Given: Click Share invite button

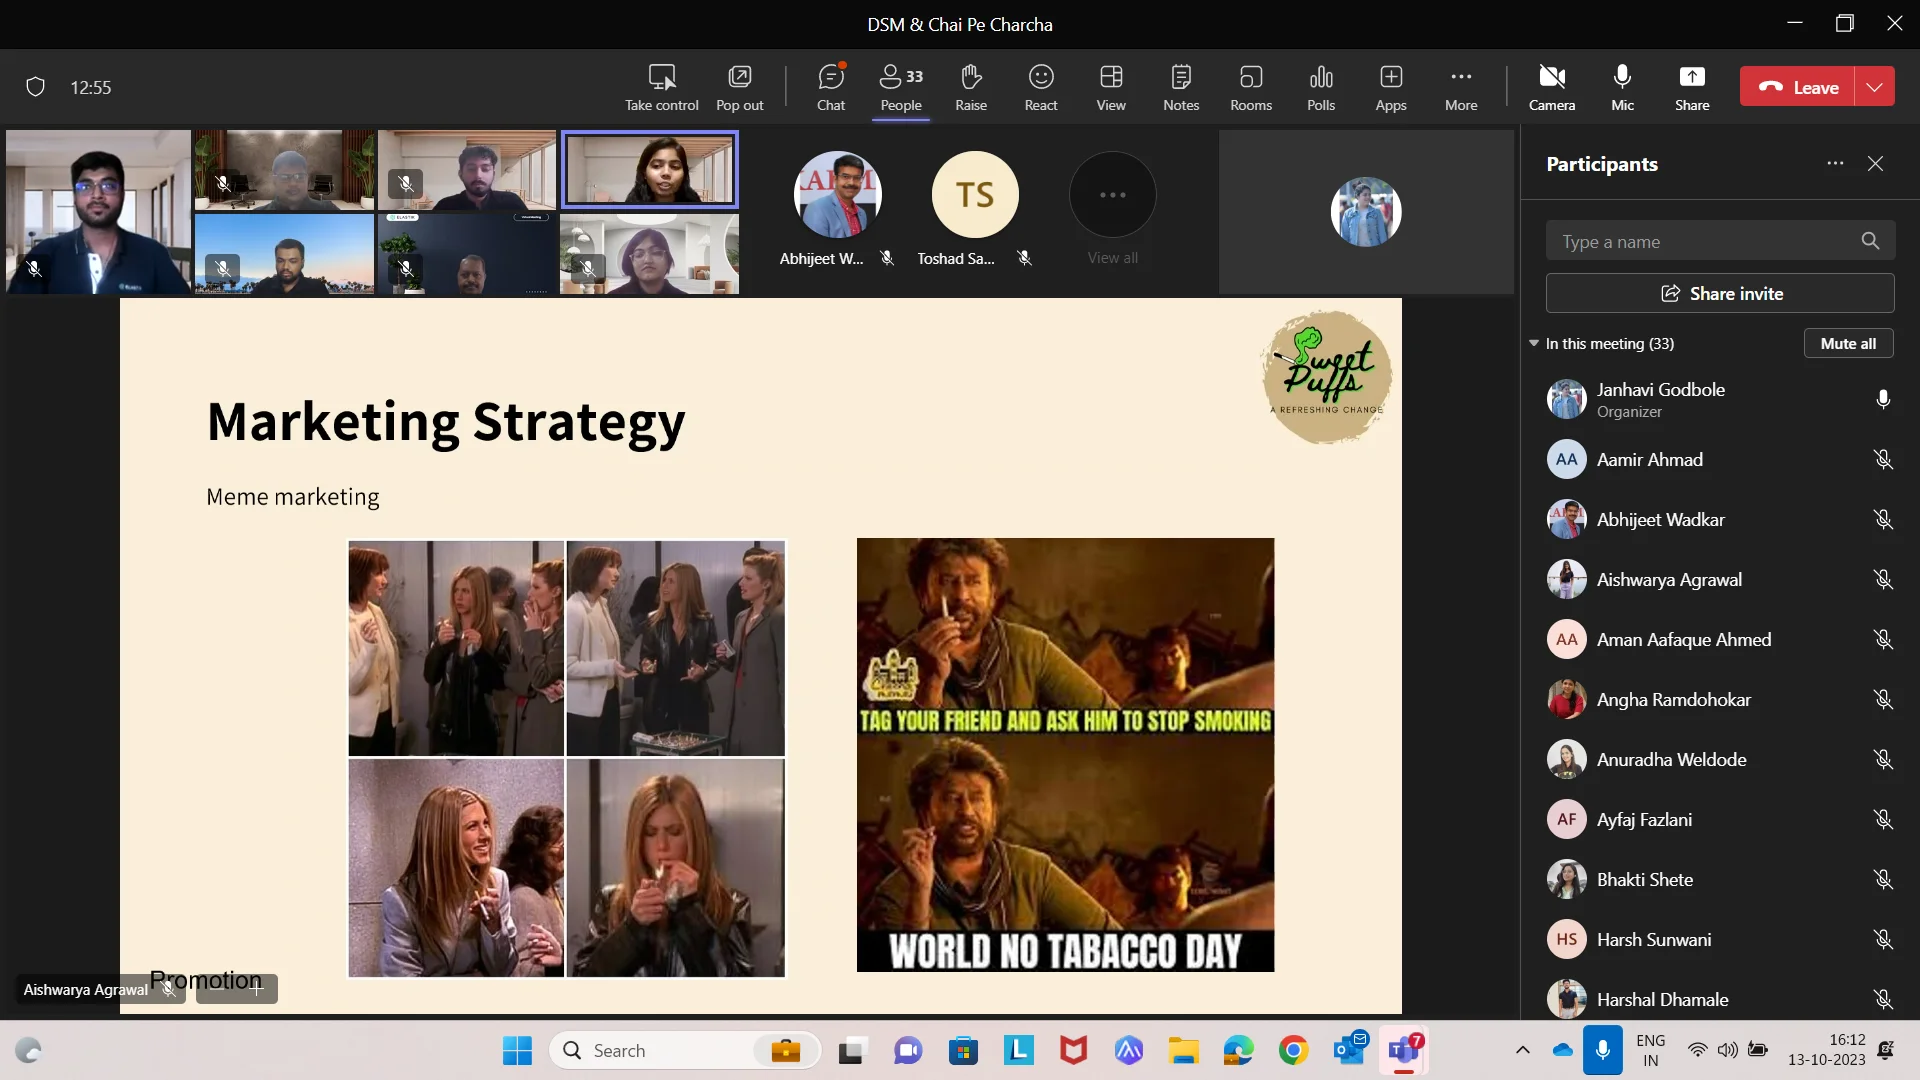Looking at the screenshot, I should [x=1720, y=293].
